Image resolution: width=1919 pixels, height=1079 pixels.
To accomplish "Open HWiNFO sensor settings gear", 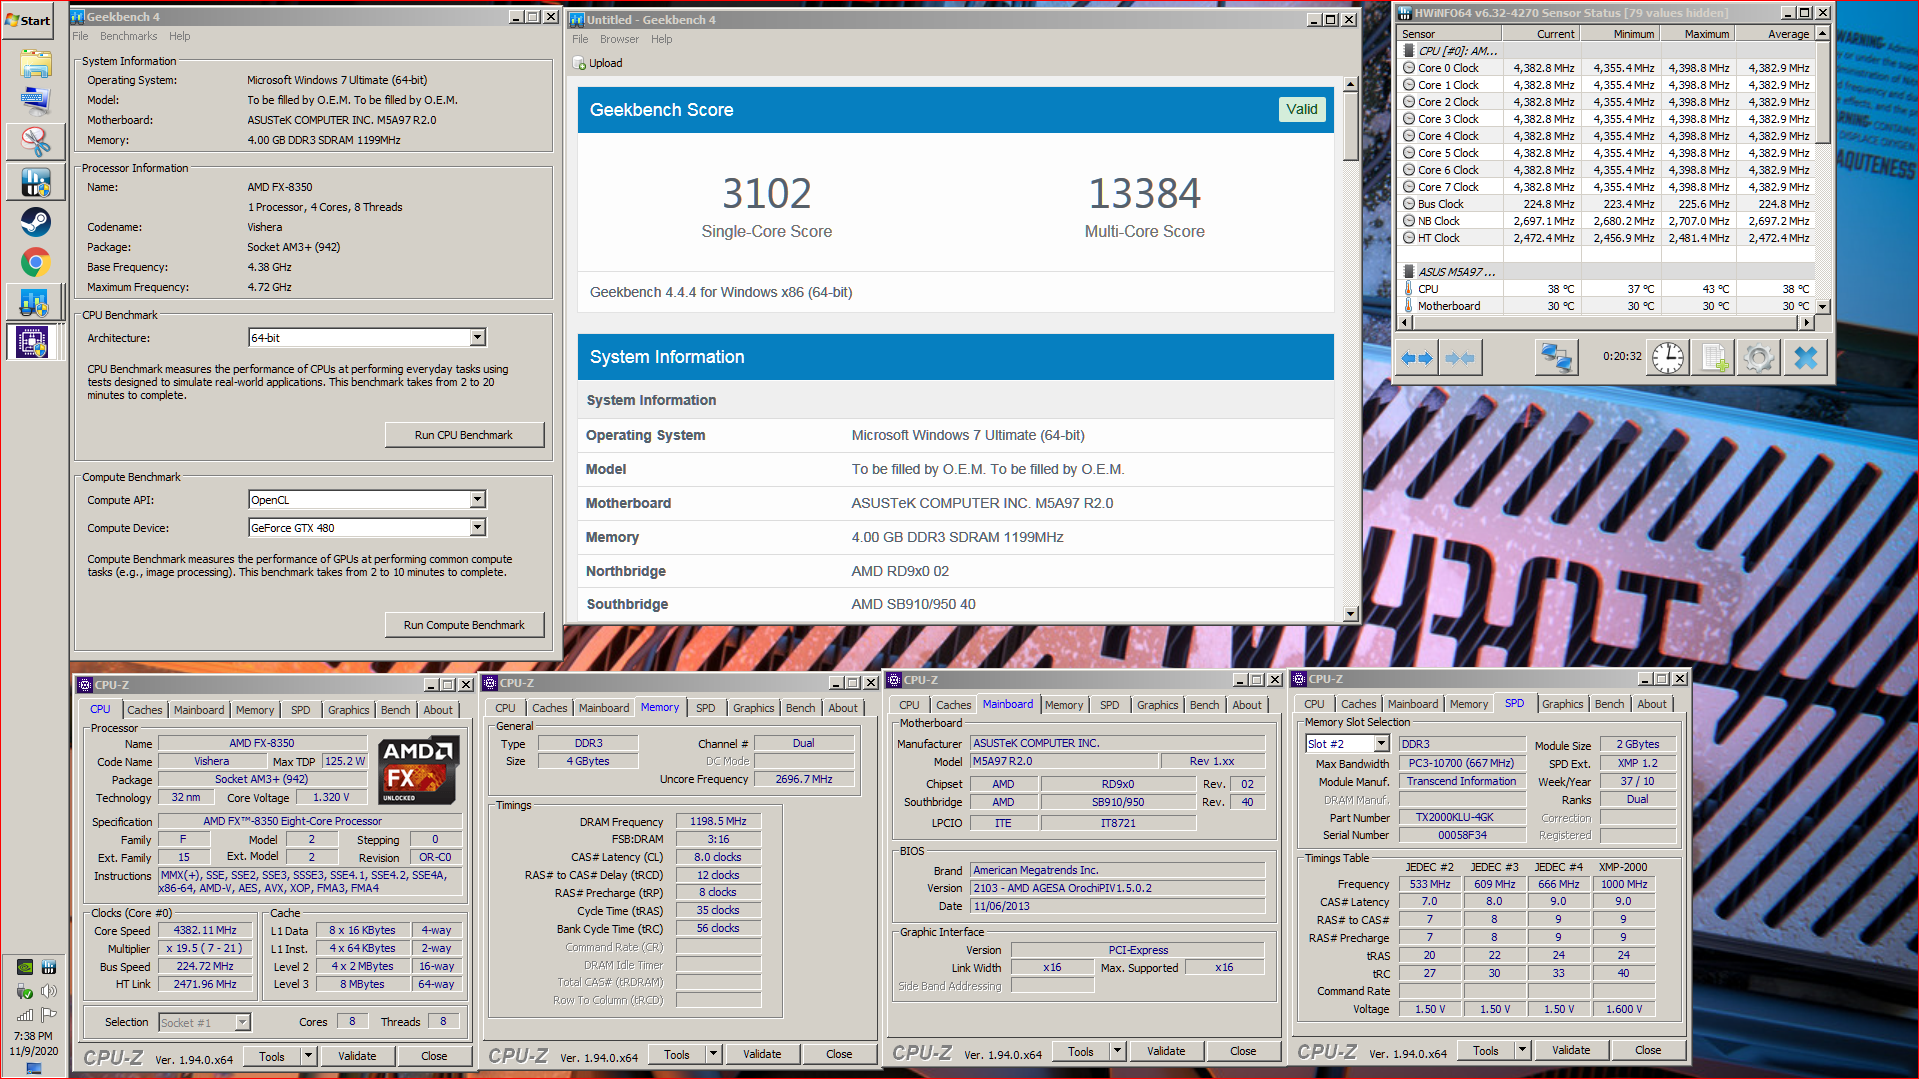I will 1759,358.
